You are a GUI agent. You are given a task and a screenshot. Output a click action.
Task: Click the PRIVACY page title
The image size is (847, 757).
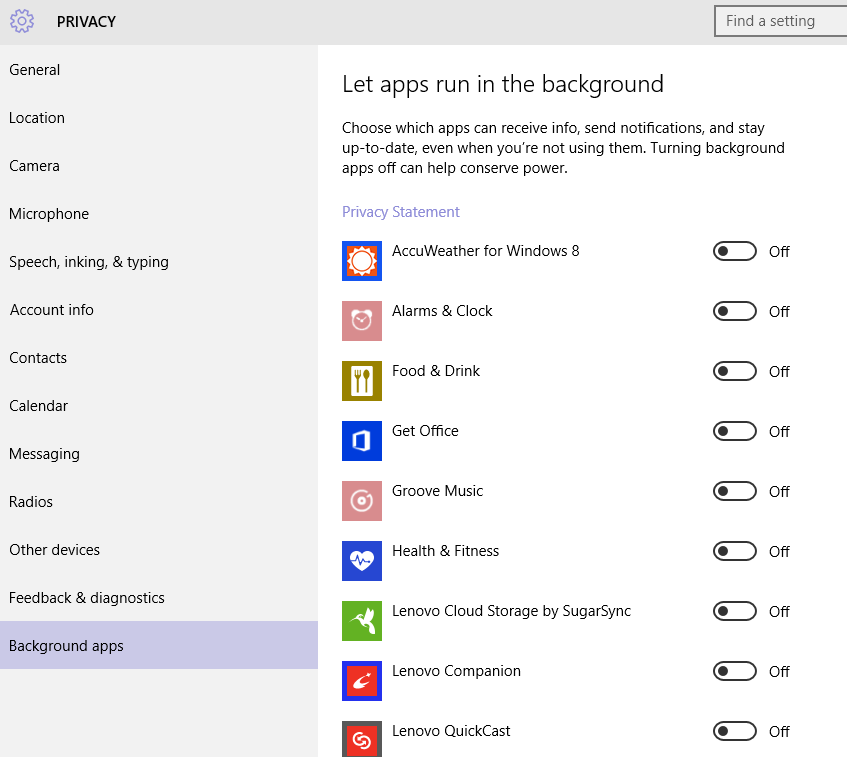pos(86,22)
